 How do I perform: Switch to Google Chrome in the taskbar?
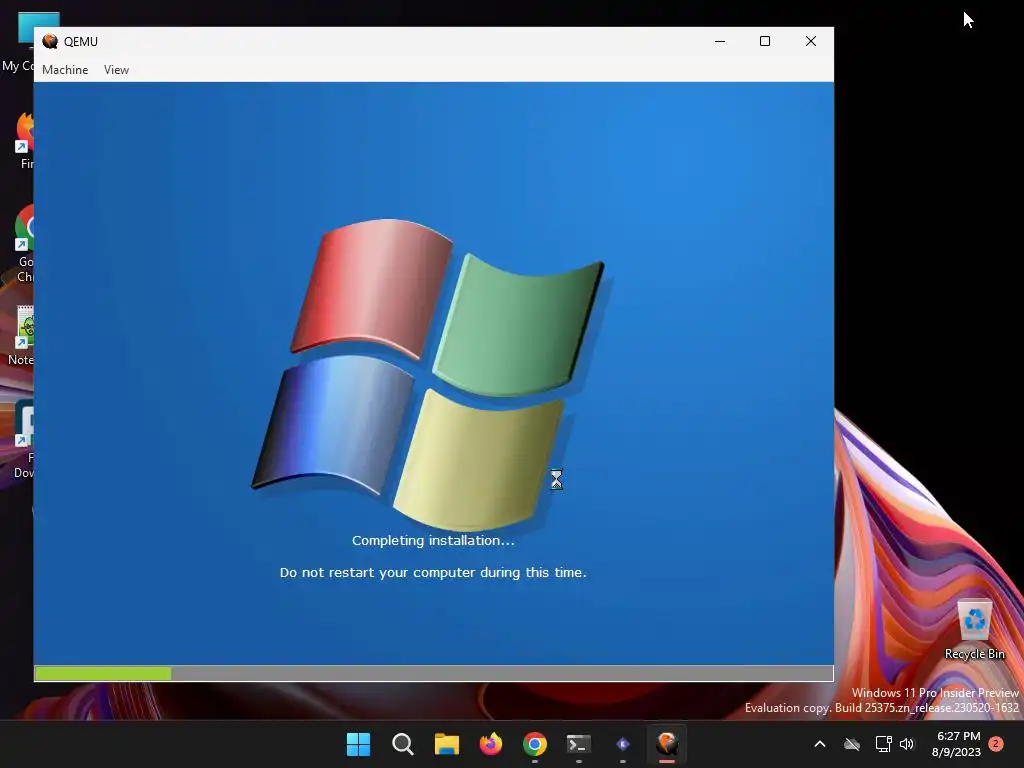tap(535, 744)
